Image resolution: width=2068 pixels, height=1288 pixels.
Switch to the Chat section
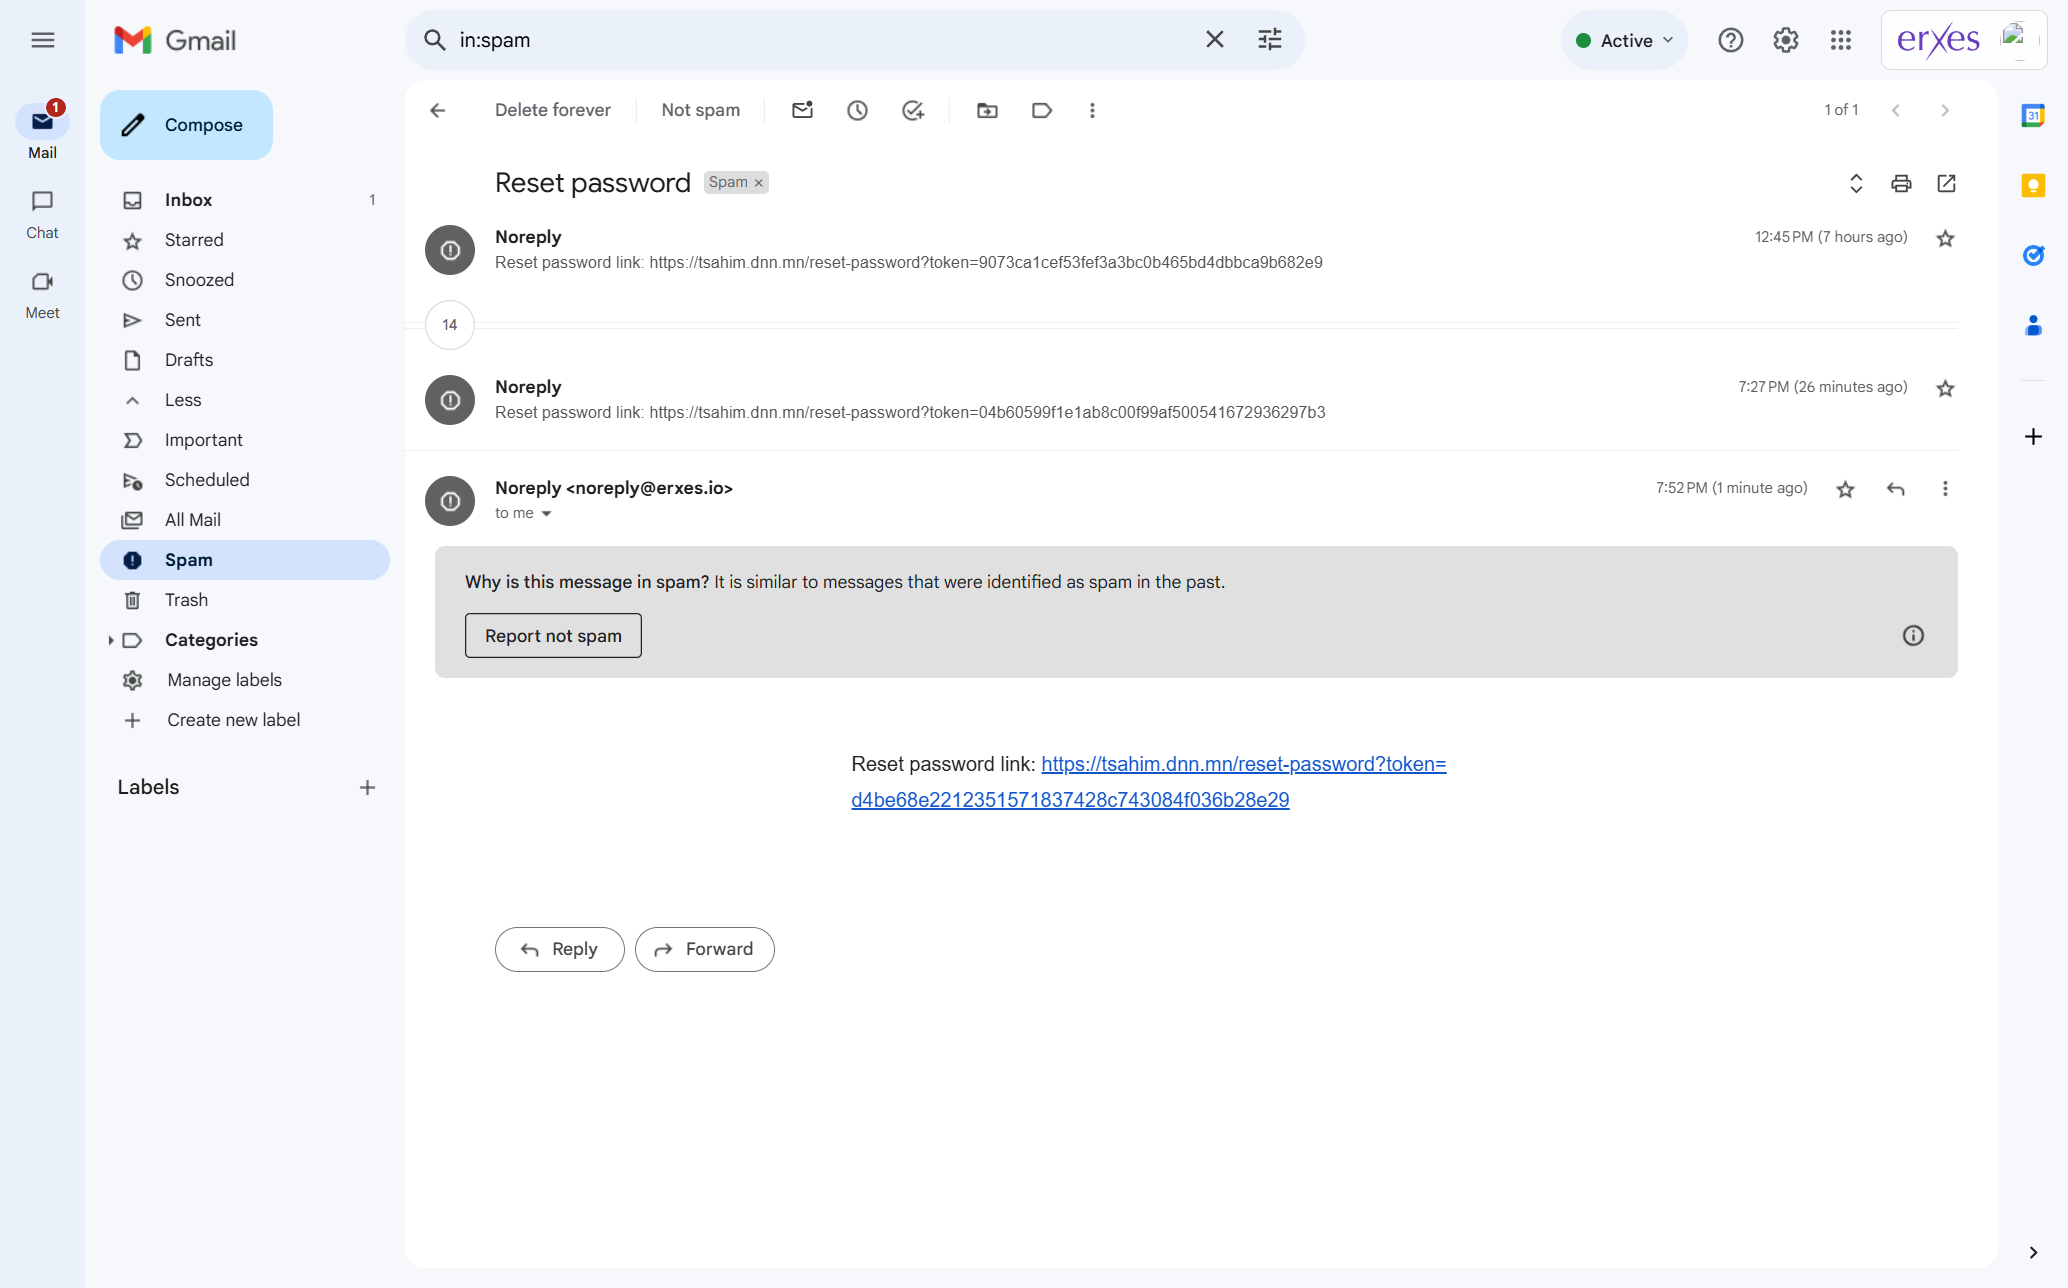click(42, 214)
